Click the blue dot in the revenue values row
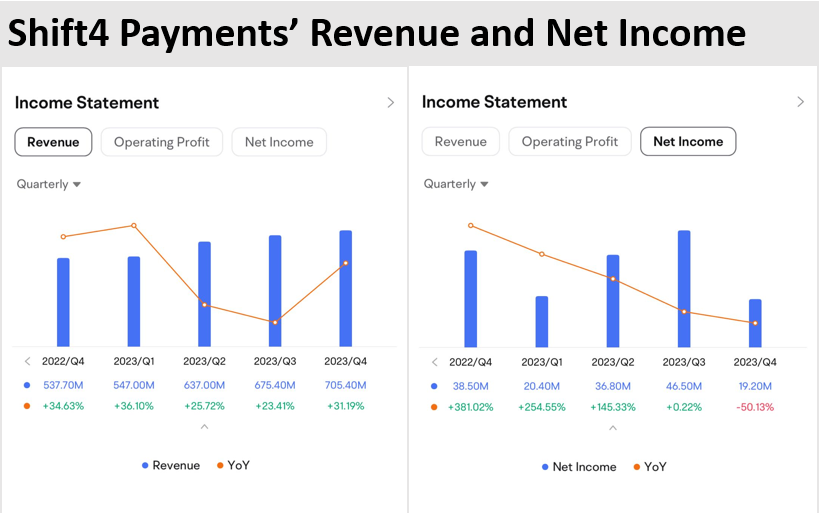 (x=27, y=385)
